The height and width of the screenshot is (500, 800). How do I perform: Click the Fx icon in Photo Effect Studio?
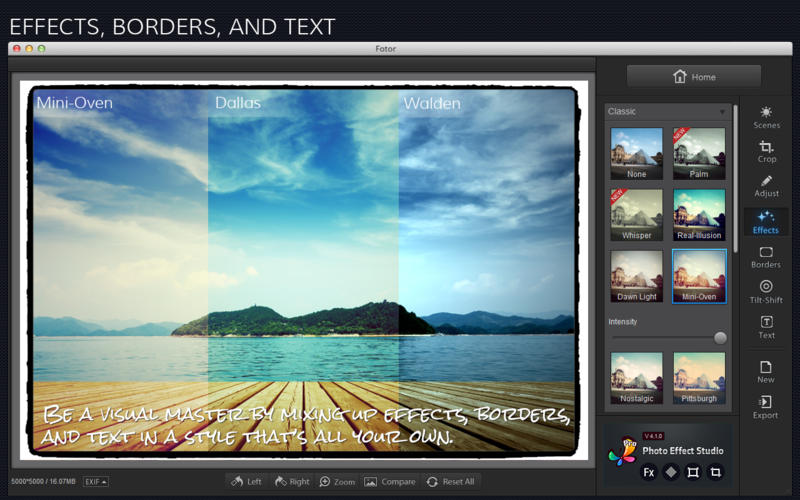648,472
